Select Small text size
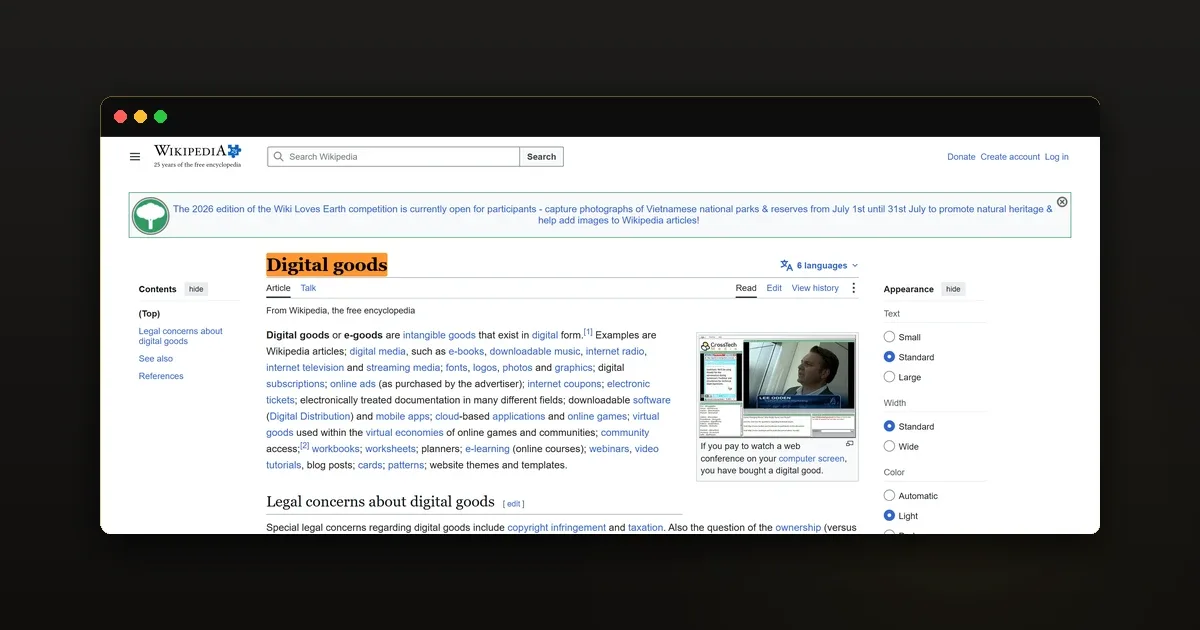The image size is (1200, 630). click(x=889, y=337)
